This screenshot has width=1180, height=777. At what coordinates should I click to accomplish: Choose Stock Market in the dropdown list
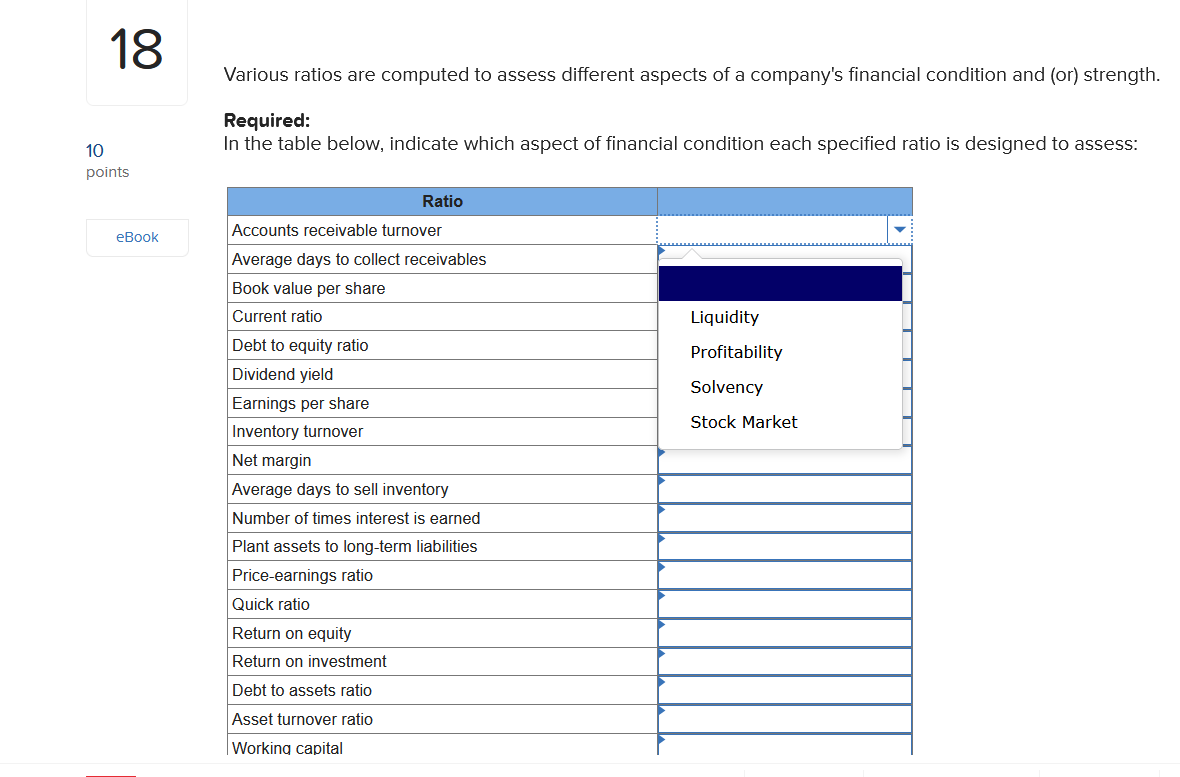tap(744, 422)
